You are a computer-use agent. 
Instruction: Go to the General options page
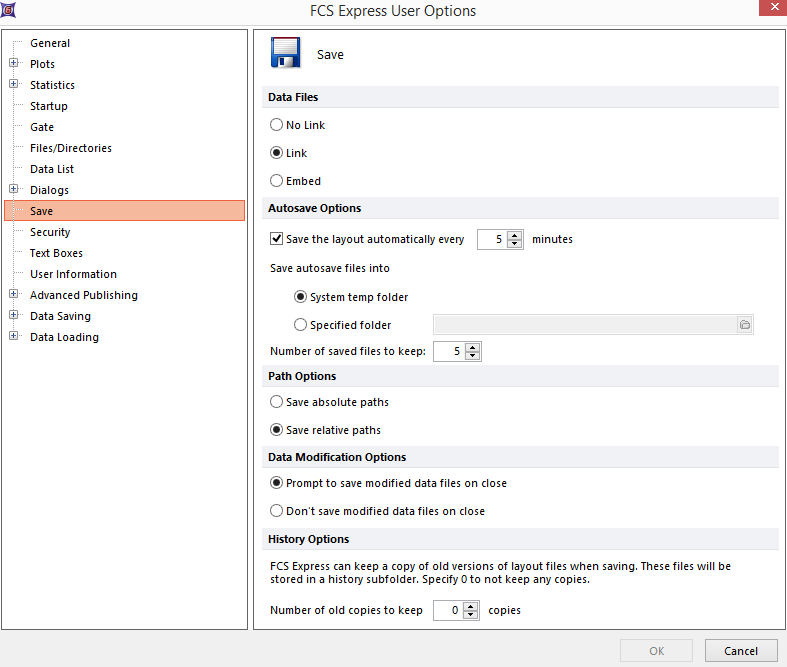pos(50,43)
